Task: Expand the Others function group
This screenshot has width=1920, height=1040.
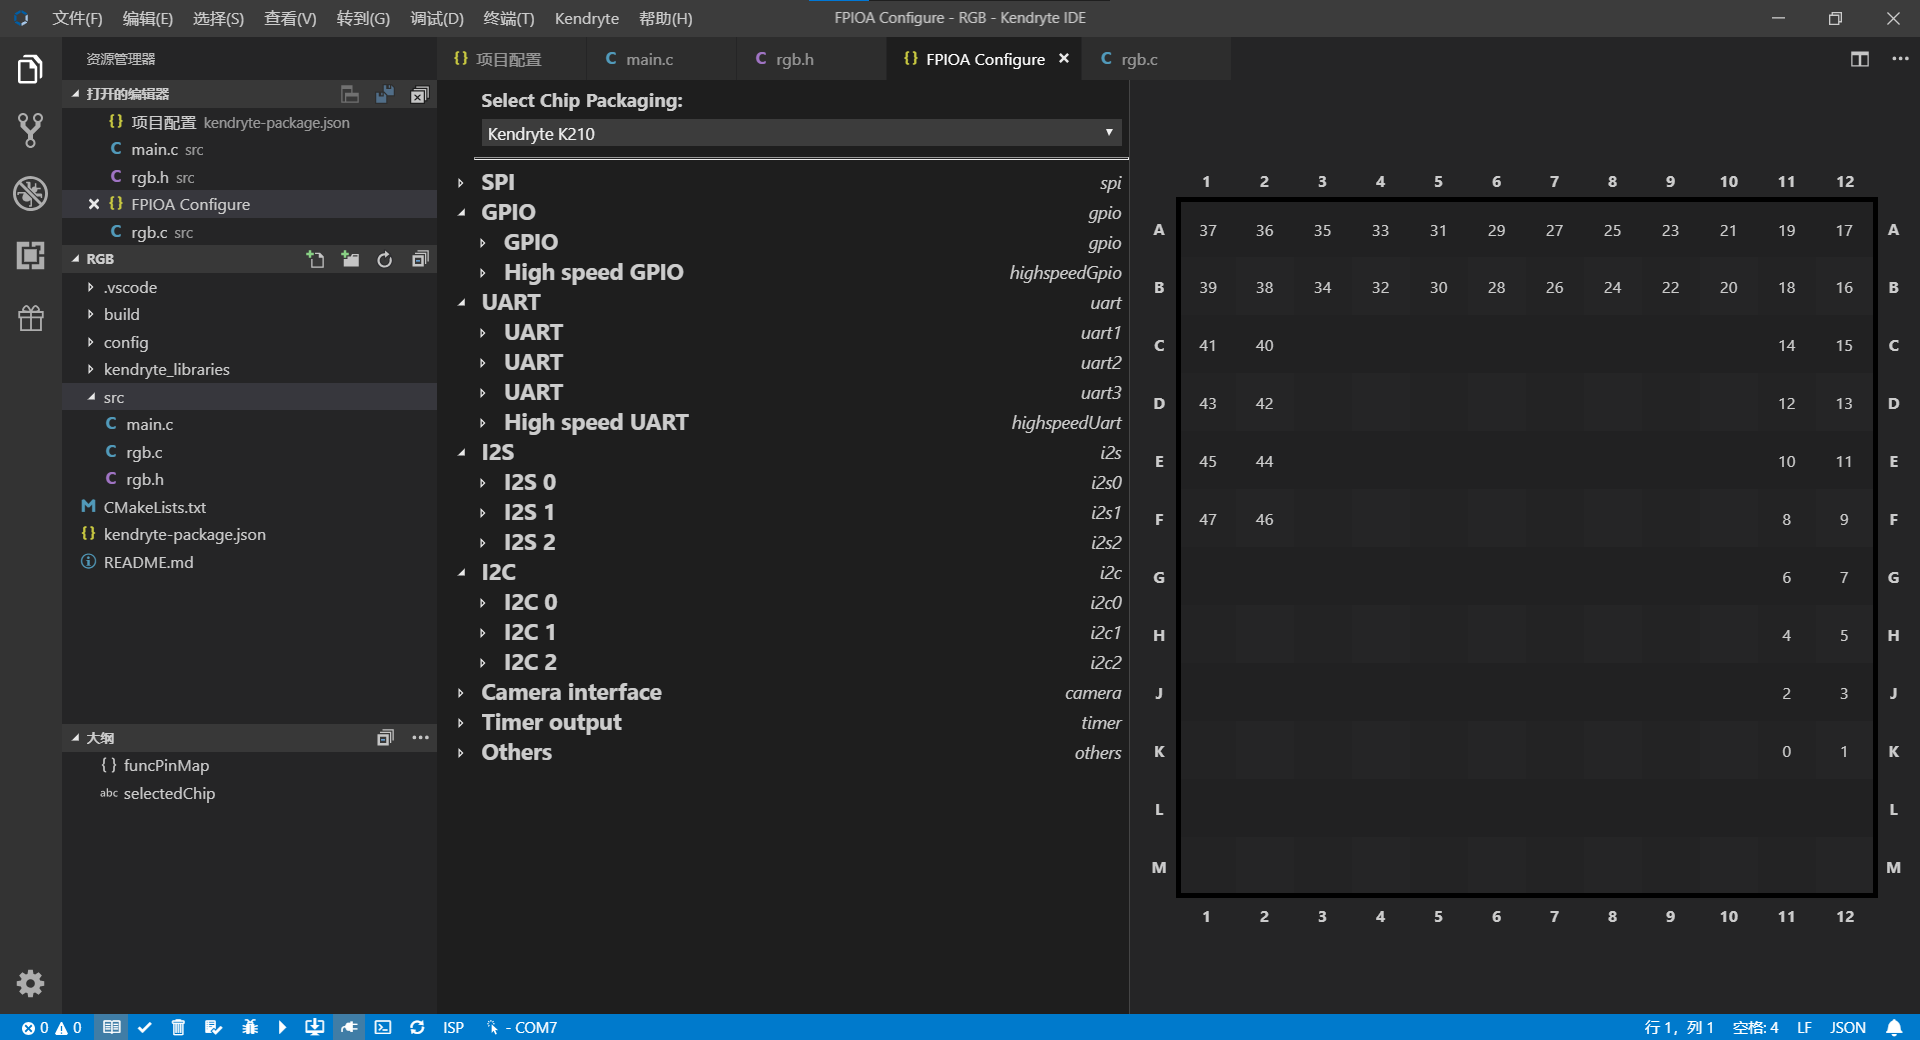Action: tap(461, 753)
